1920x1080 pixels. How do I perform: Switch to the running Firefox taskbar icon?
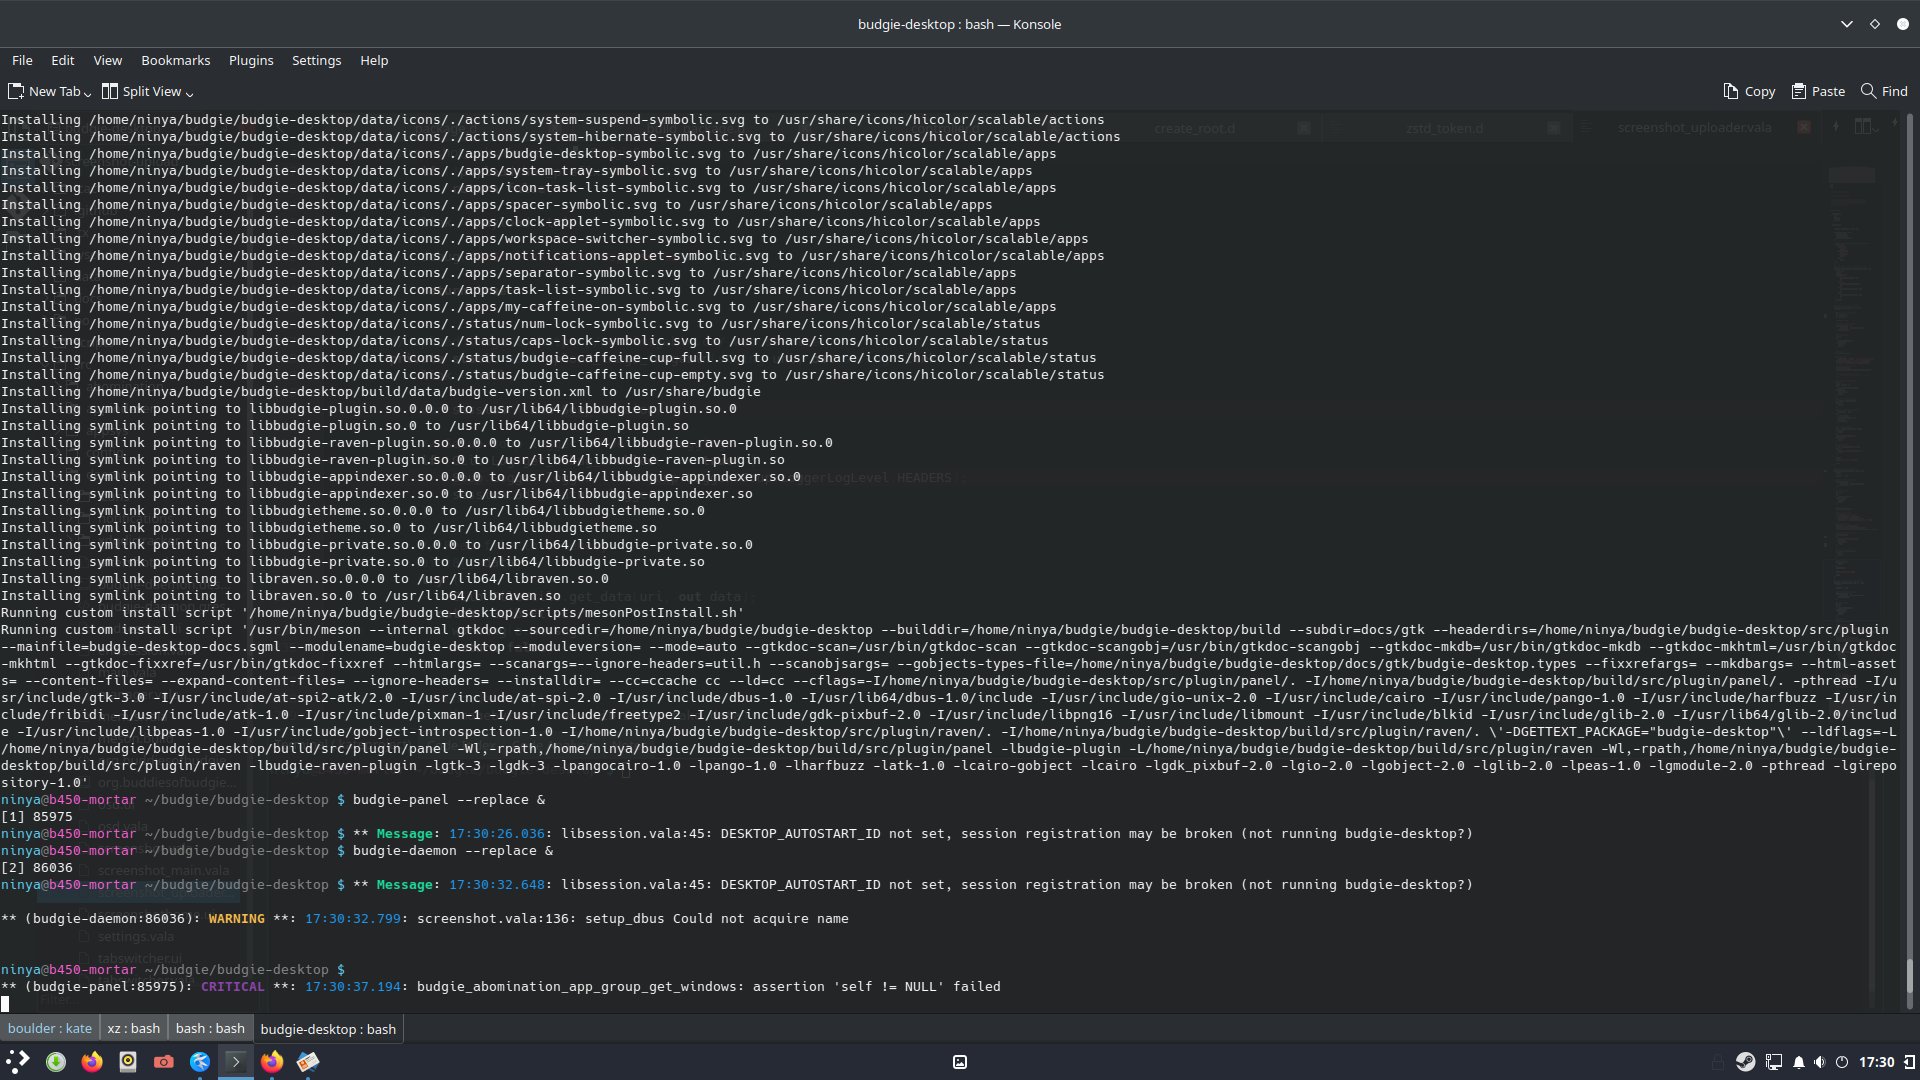(272, 1062)
